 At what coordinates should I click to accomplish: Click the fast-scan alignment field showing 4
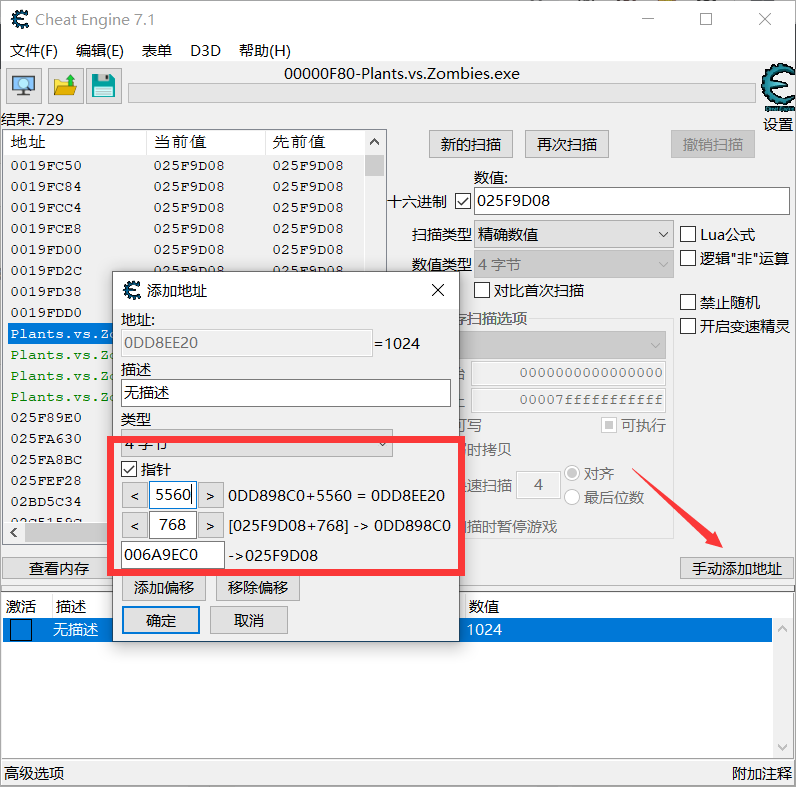point(538,485)
